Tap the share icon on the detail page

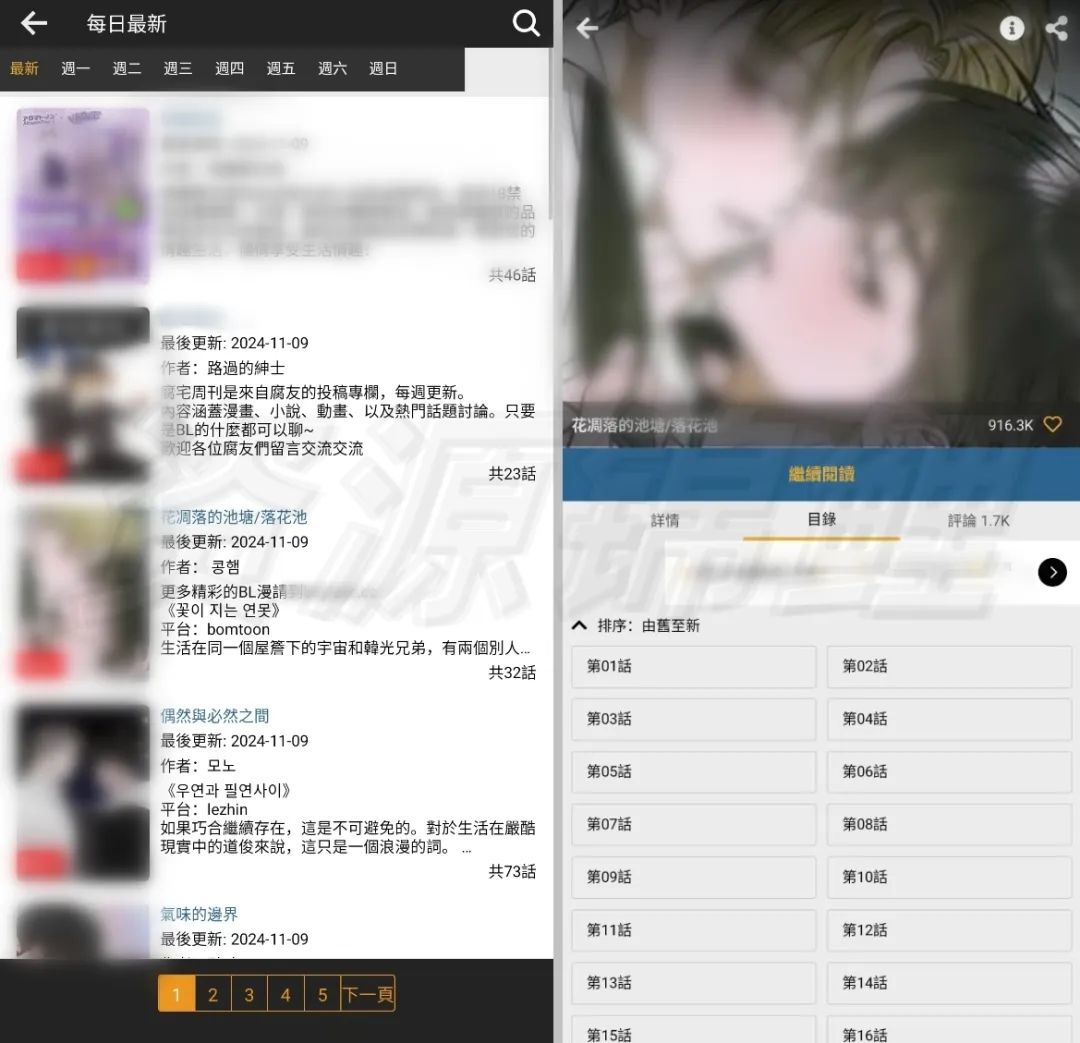click(1057, 28)
